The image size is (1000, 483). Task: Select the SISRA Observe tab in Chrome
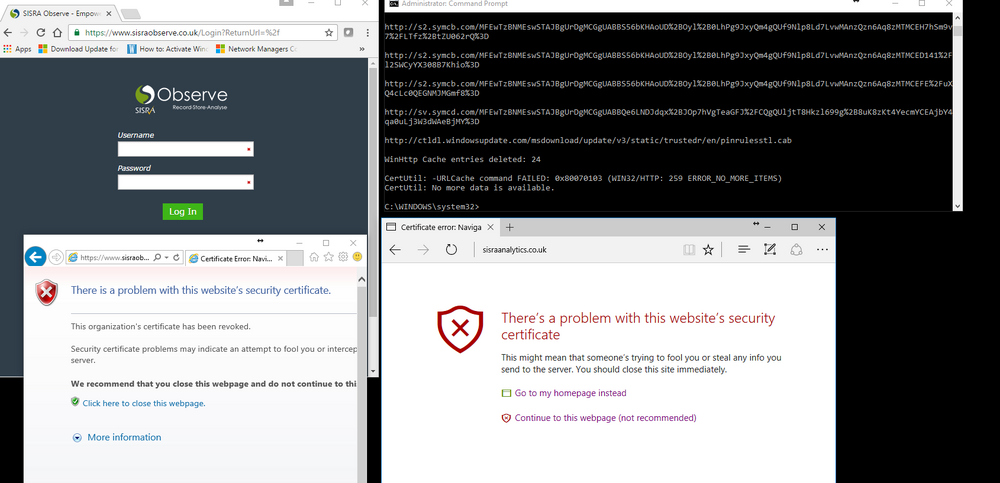pyautogui.click(x=61, y=13)
